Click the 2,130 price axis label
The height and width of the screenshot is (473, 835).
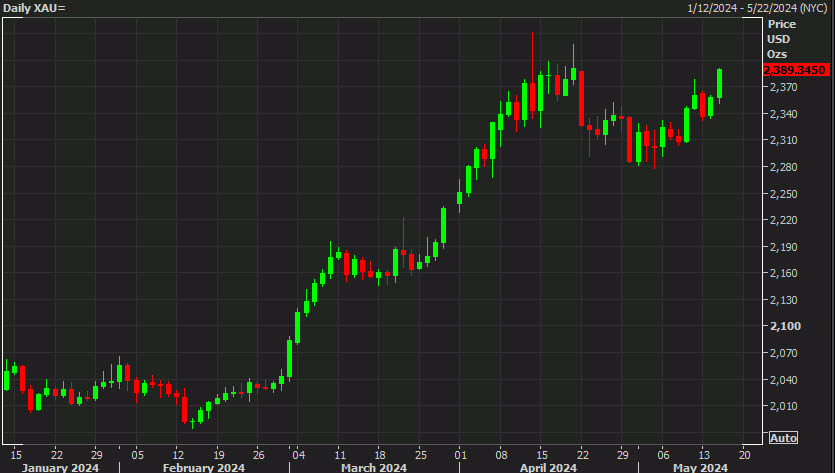[783, 300]
